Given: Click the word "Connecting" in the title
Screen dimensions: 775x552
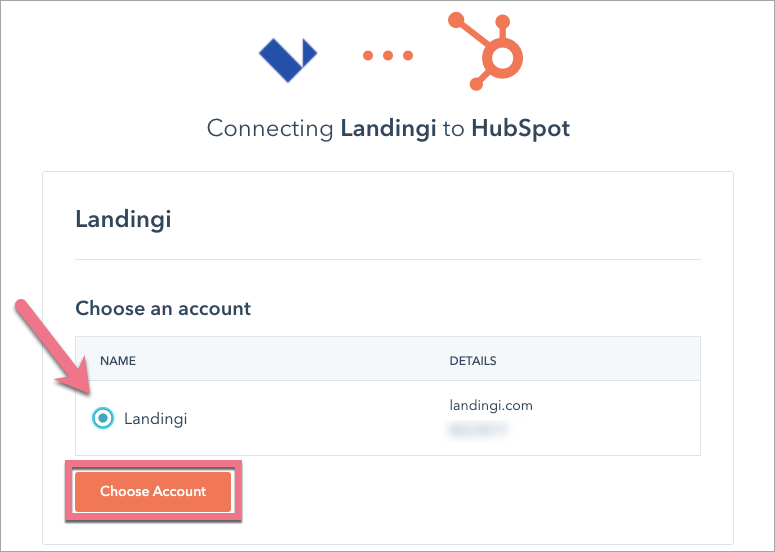Looking at the screenshot, I should click(270, 129).
